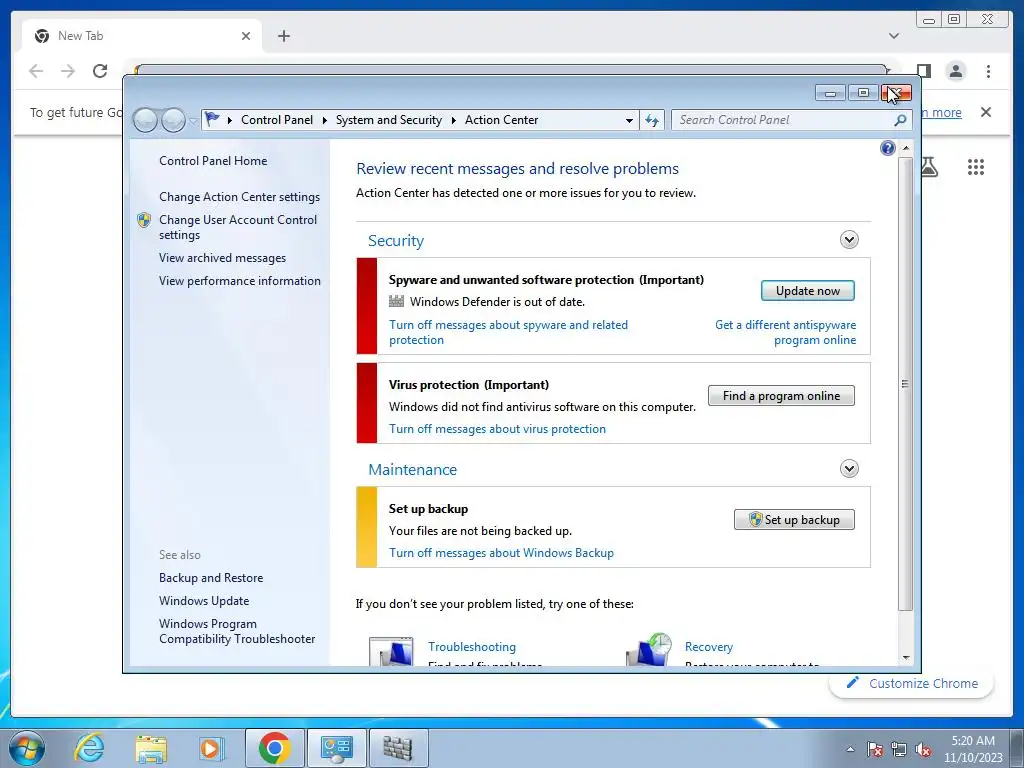Click the Windows Defender taskbar icon
The height and width of the screenshot is (768, 1024).
click(398, 748)
